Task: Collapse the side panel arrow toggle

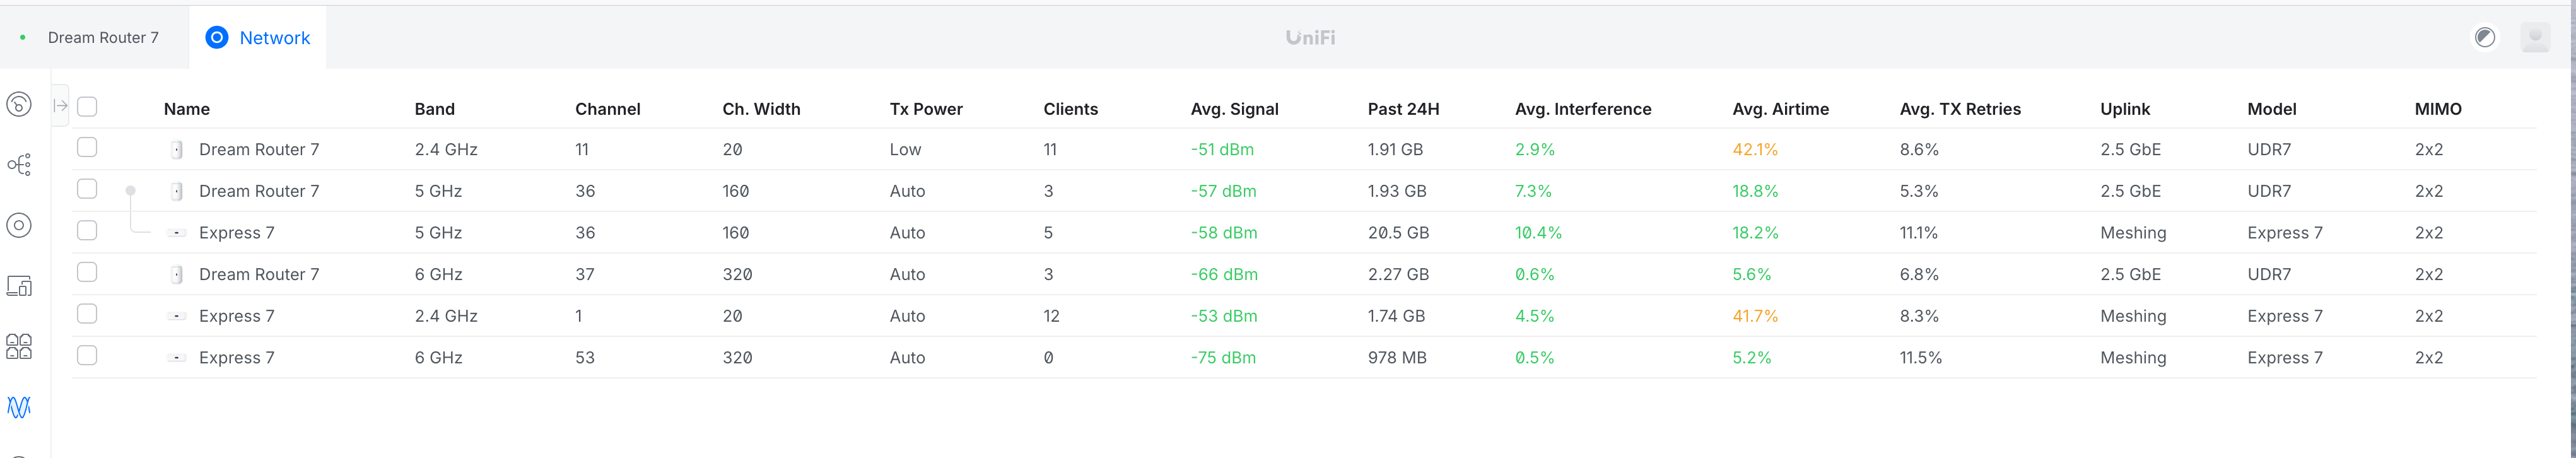Action: click(x=60, y=105)
